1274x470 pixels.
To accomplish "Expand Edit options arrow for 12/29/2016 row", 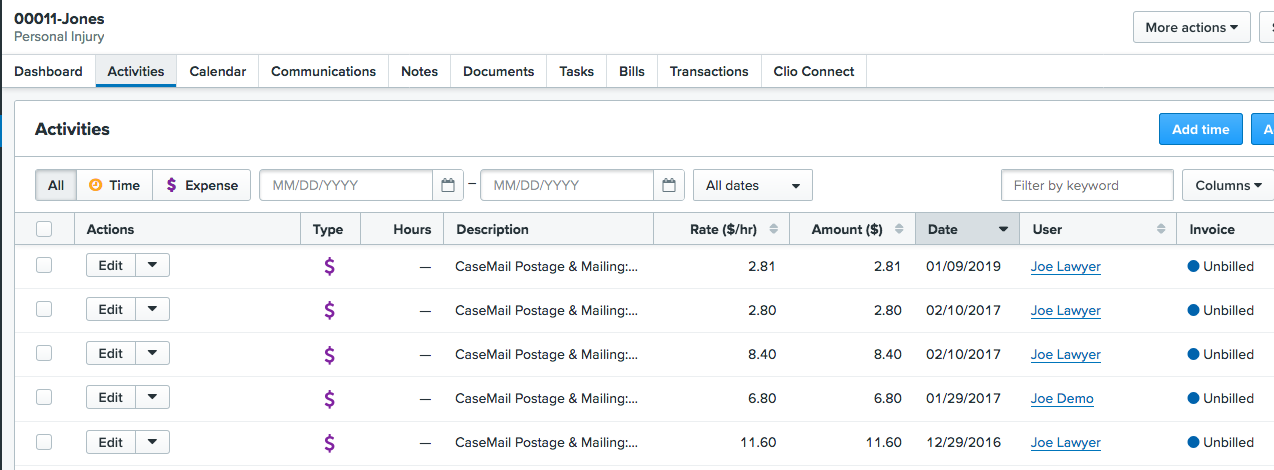I will [152, 441].
